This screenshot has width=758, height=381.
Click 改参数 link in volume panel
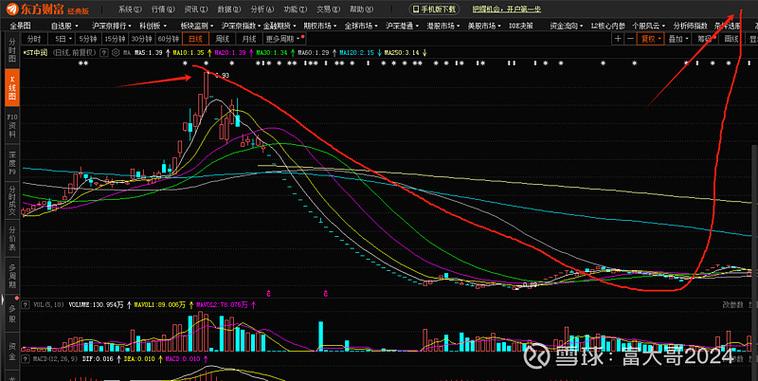click(x=732, y=305)
